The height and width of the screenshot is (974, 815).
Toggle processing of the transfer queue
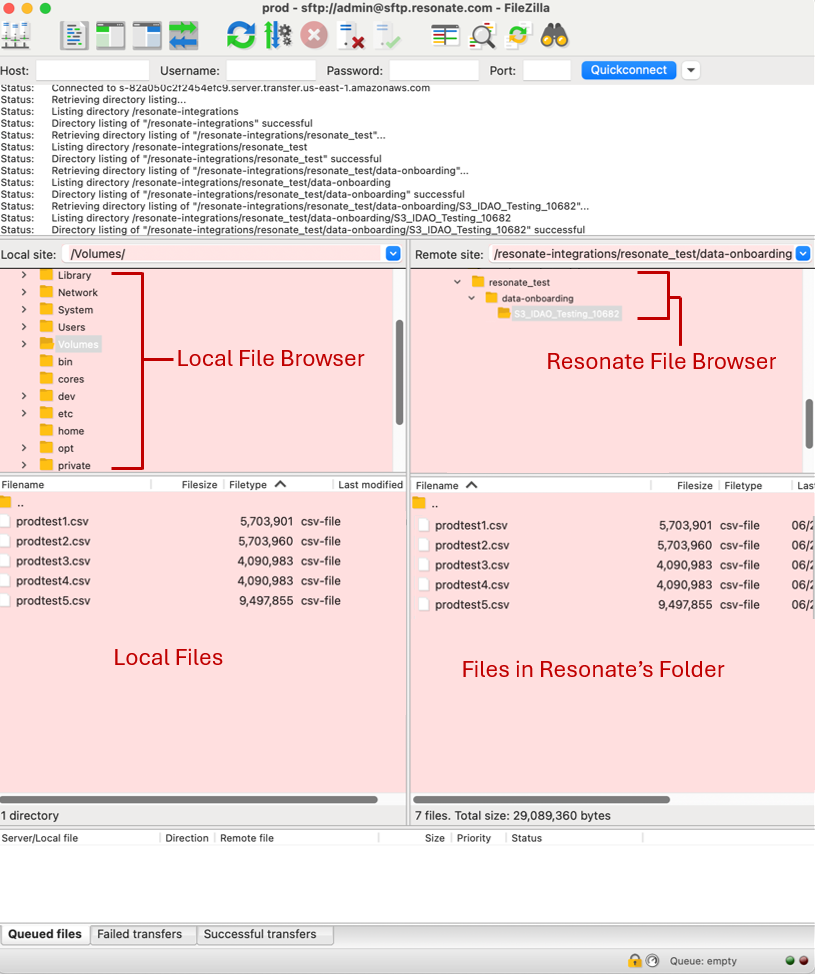[278, 35]
